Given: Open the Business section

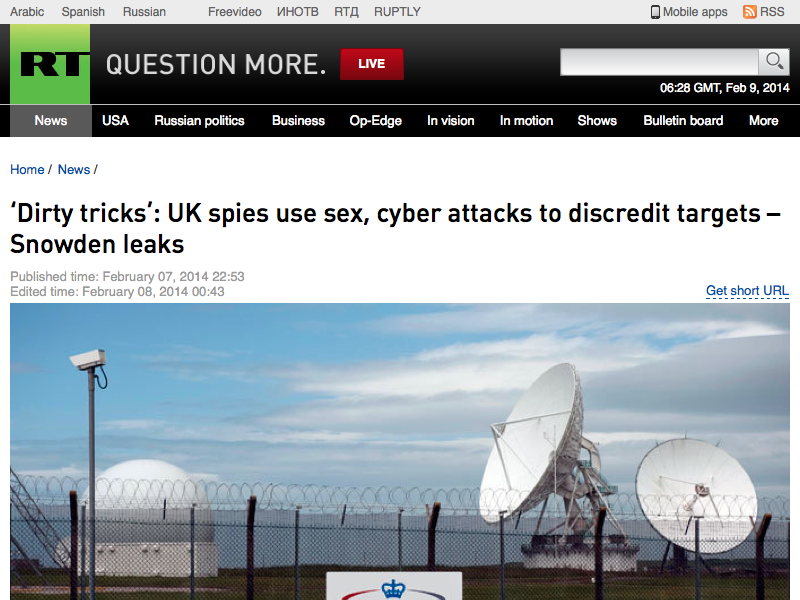Looking at the screenshot, I should pos(298,121).
